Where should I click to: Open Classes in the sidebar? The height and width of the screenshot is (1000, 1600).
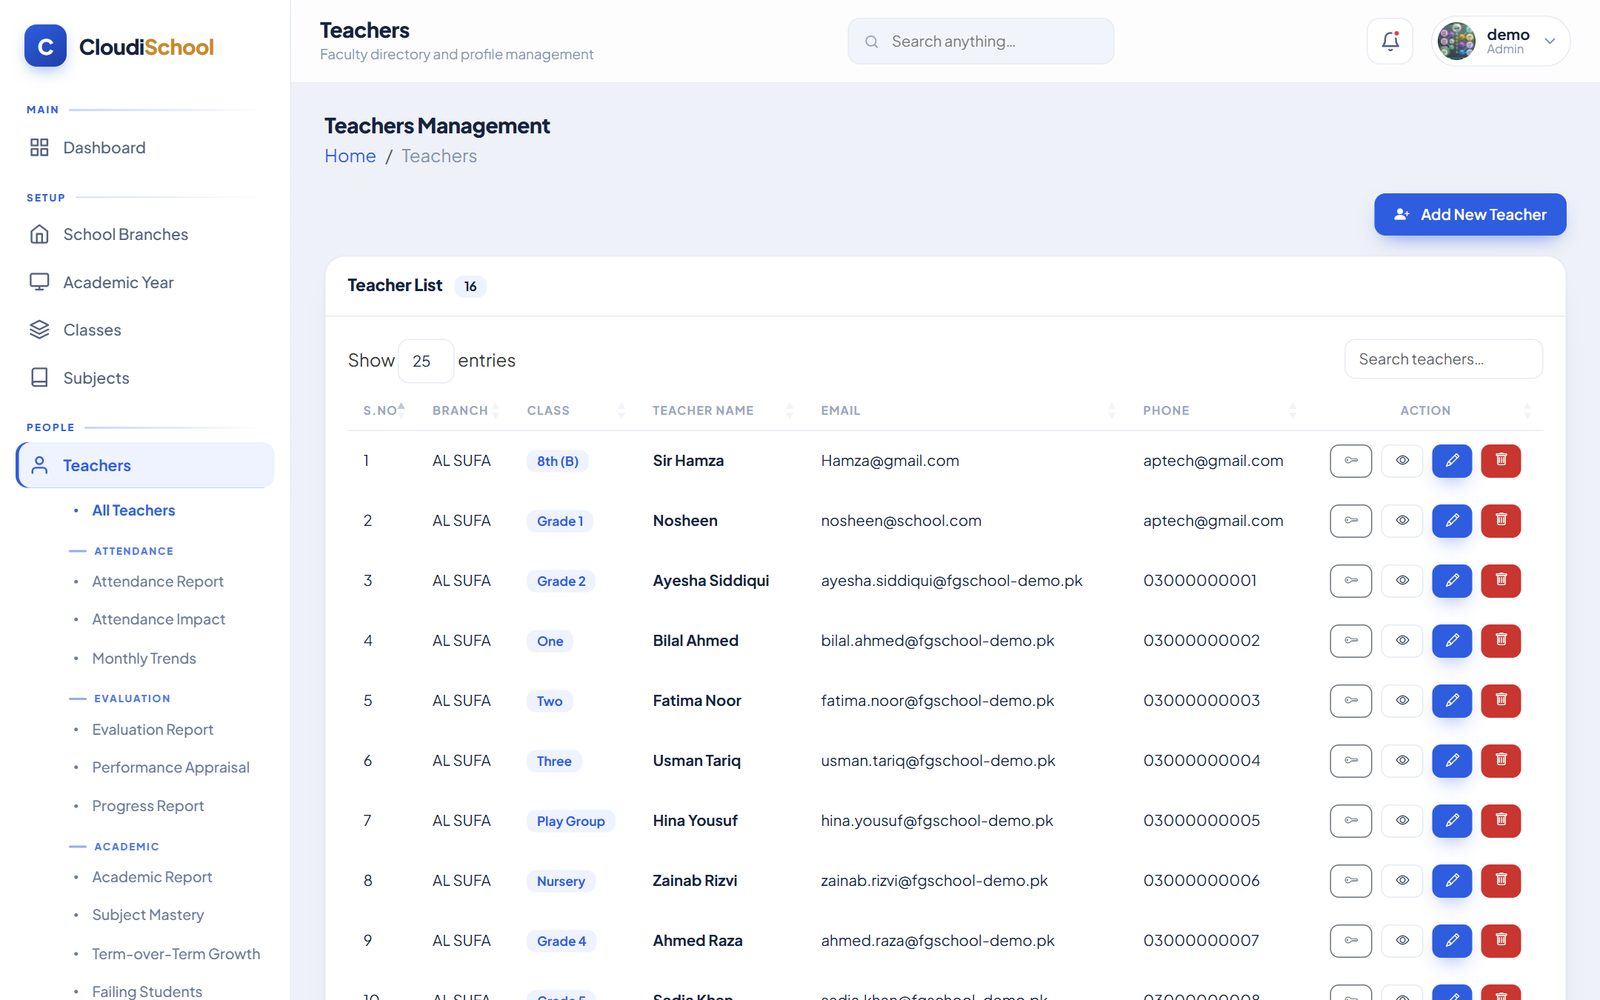tap(145, 330)
